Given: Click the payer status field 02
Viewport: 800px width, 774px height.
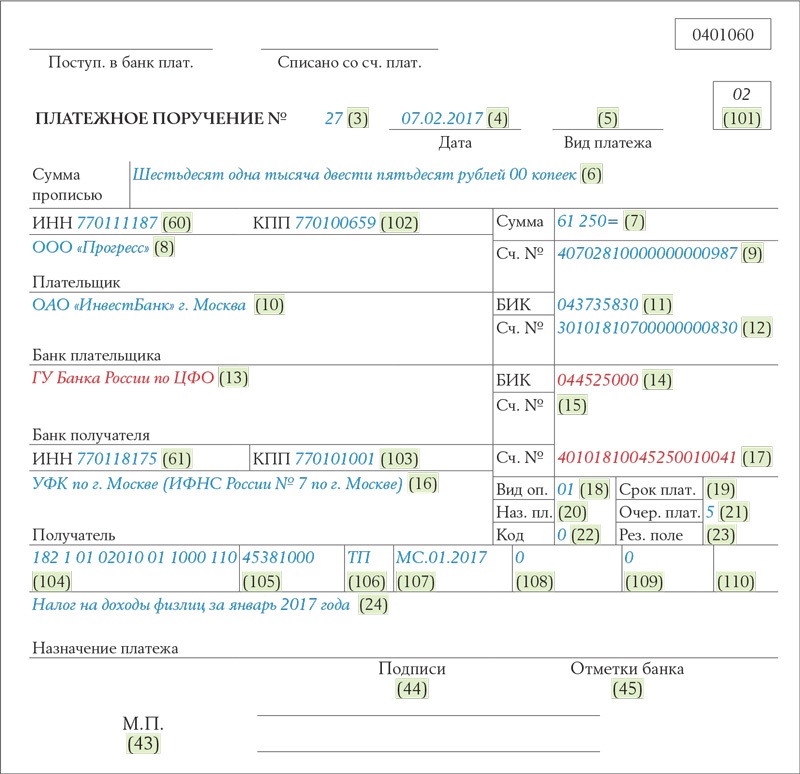Looking at the screenshot, I should tap(741, 95).
